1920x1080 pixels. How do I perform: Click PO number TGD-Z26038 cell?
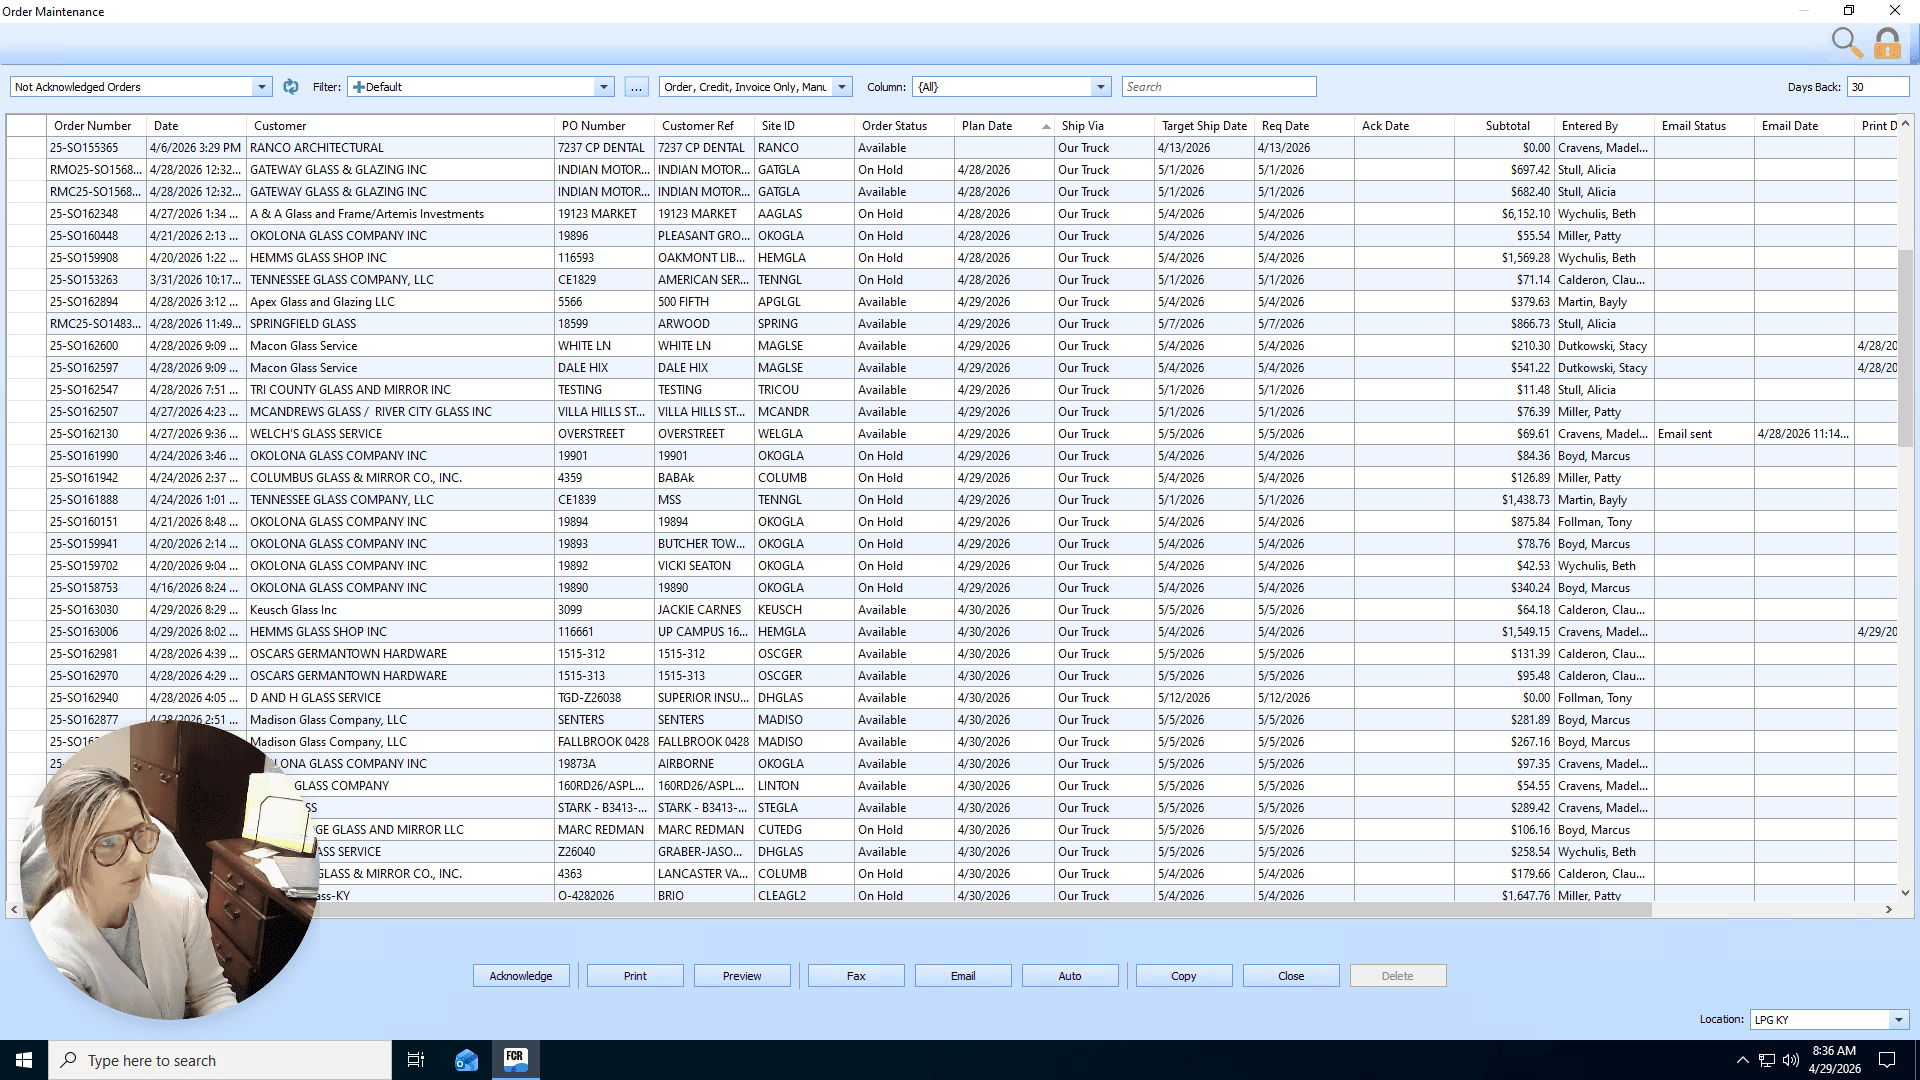[604, 698]
